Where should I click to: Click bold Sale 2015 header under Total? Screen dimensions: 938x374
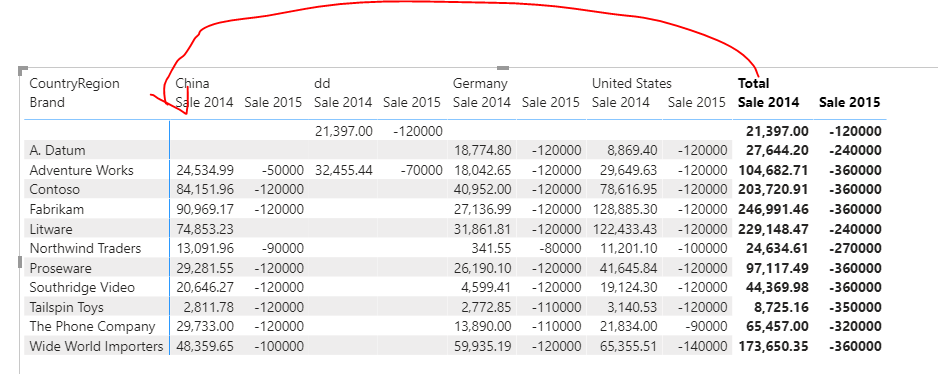(x=849, y=102)
